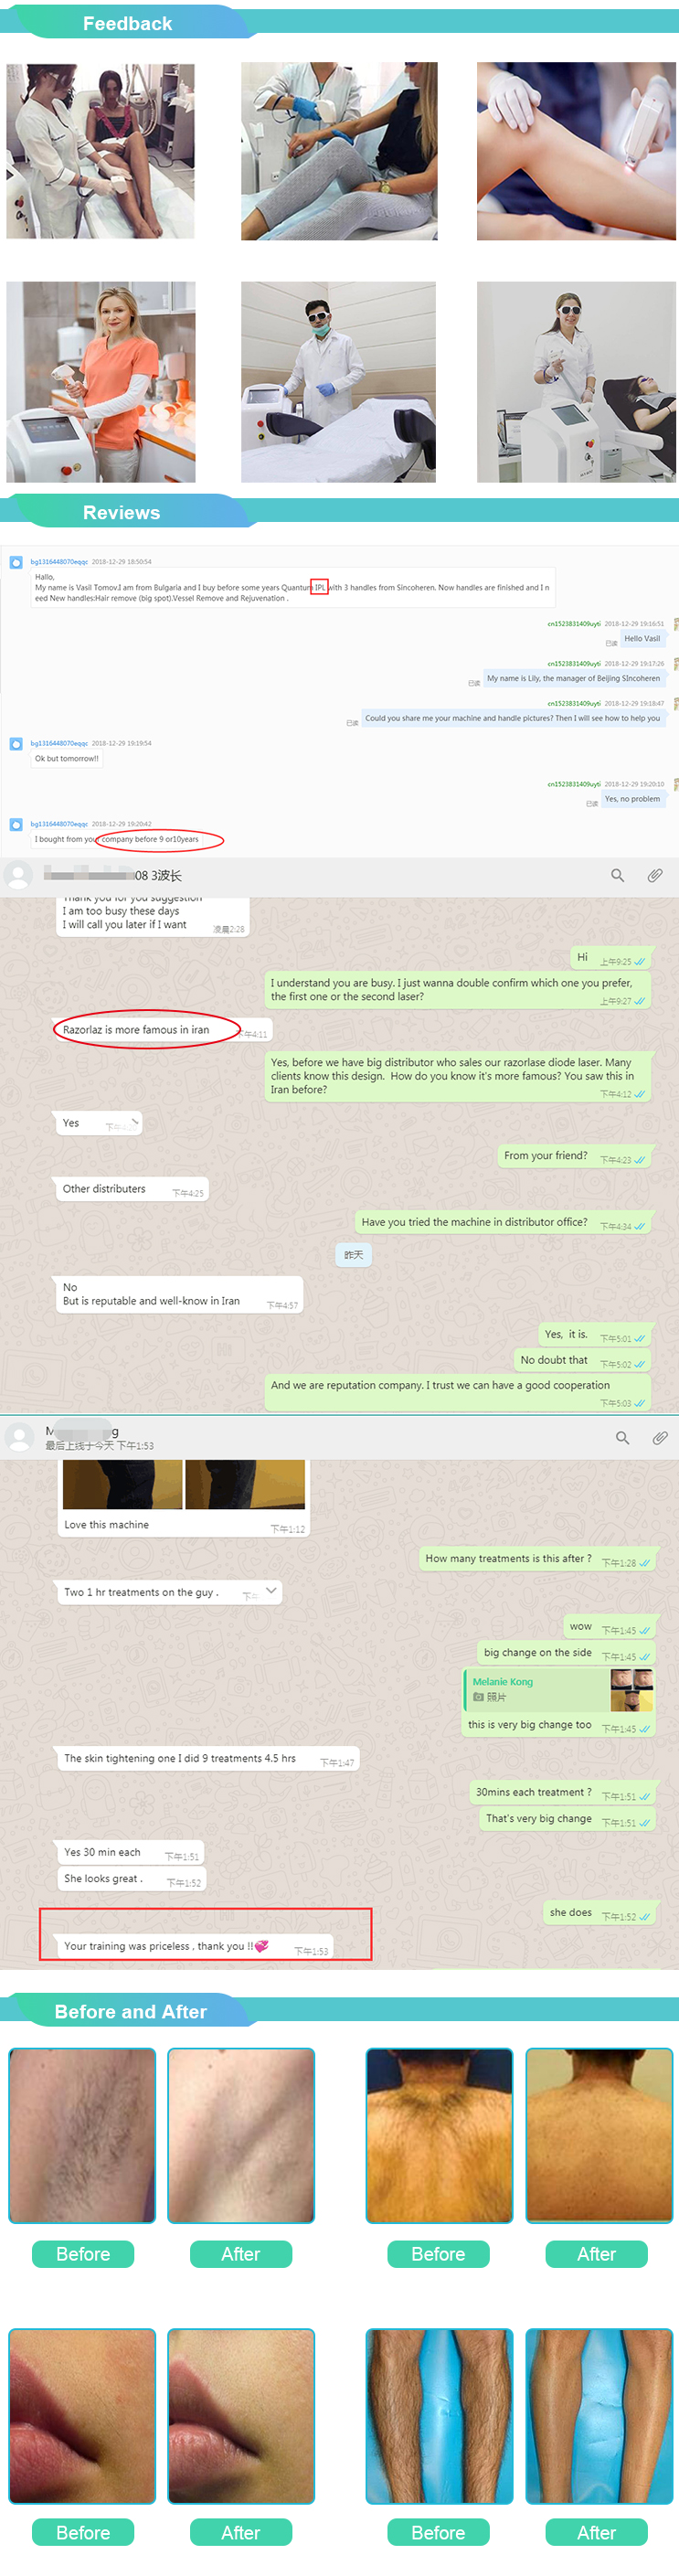
Task: Click search icon in first WhatsApp chat header
Action: click(617, 875)
